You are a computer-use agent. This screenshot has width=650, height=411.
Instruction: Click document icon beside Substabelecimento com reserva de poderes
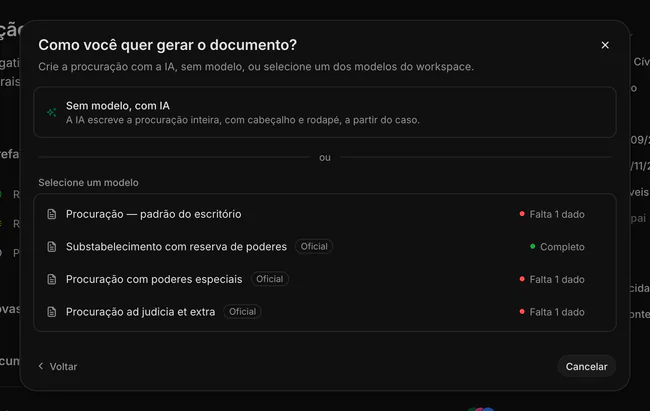pyautogui.click(x=51, y=247)
